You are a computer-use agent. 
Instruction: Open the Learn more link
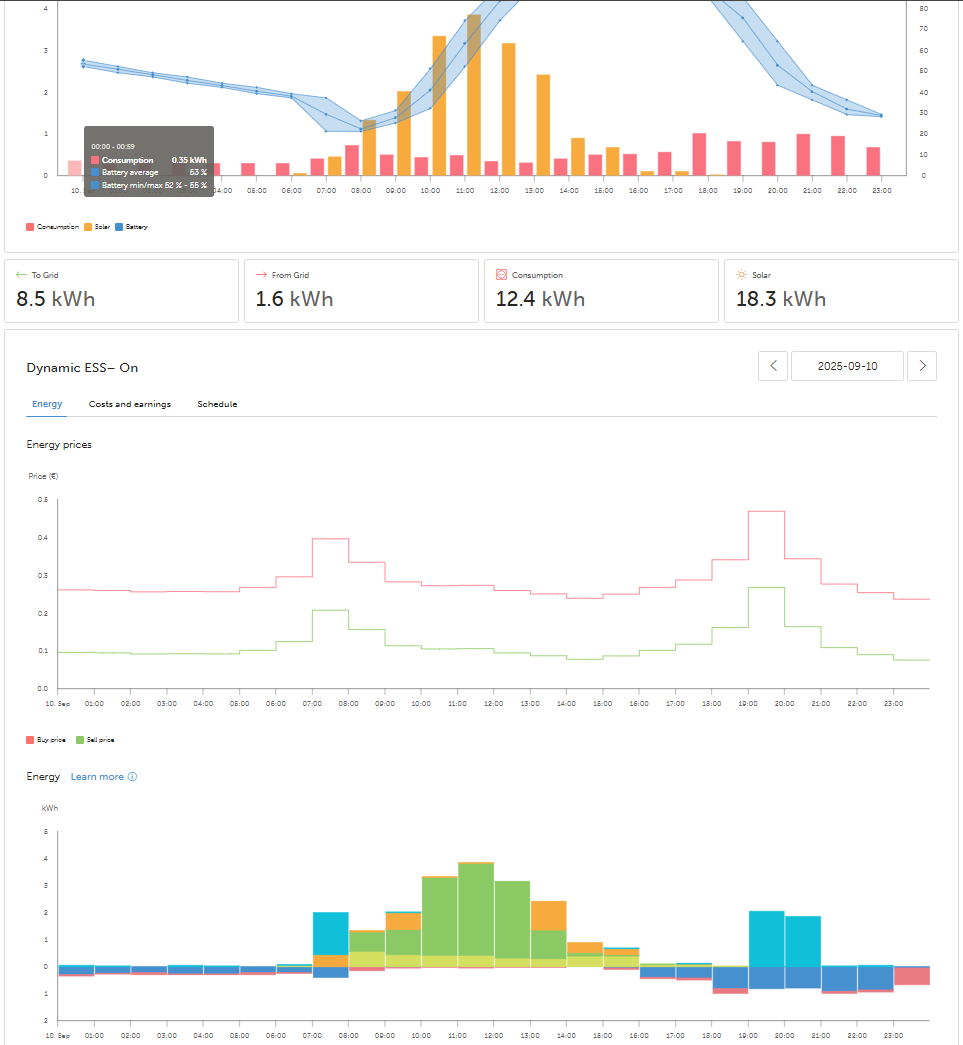point(97,776)
